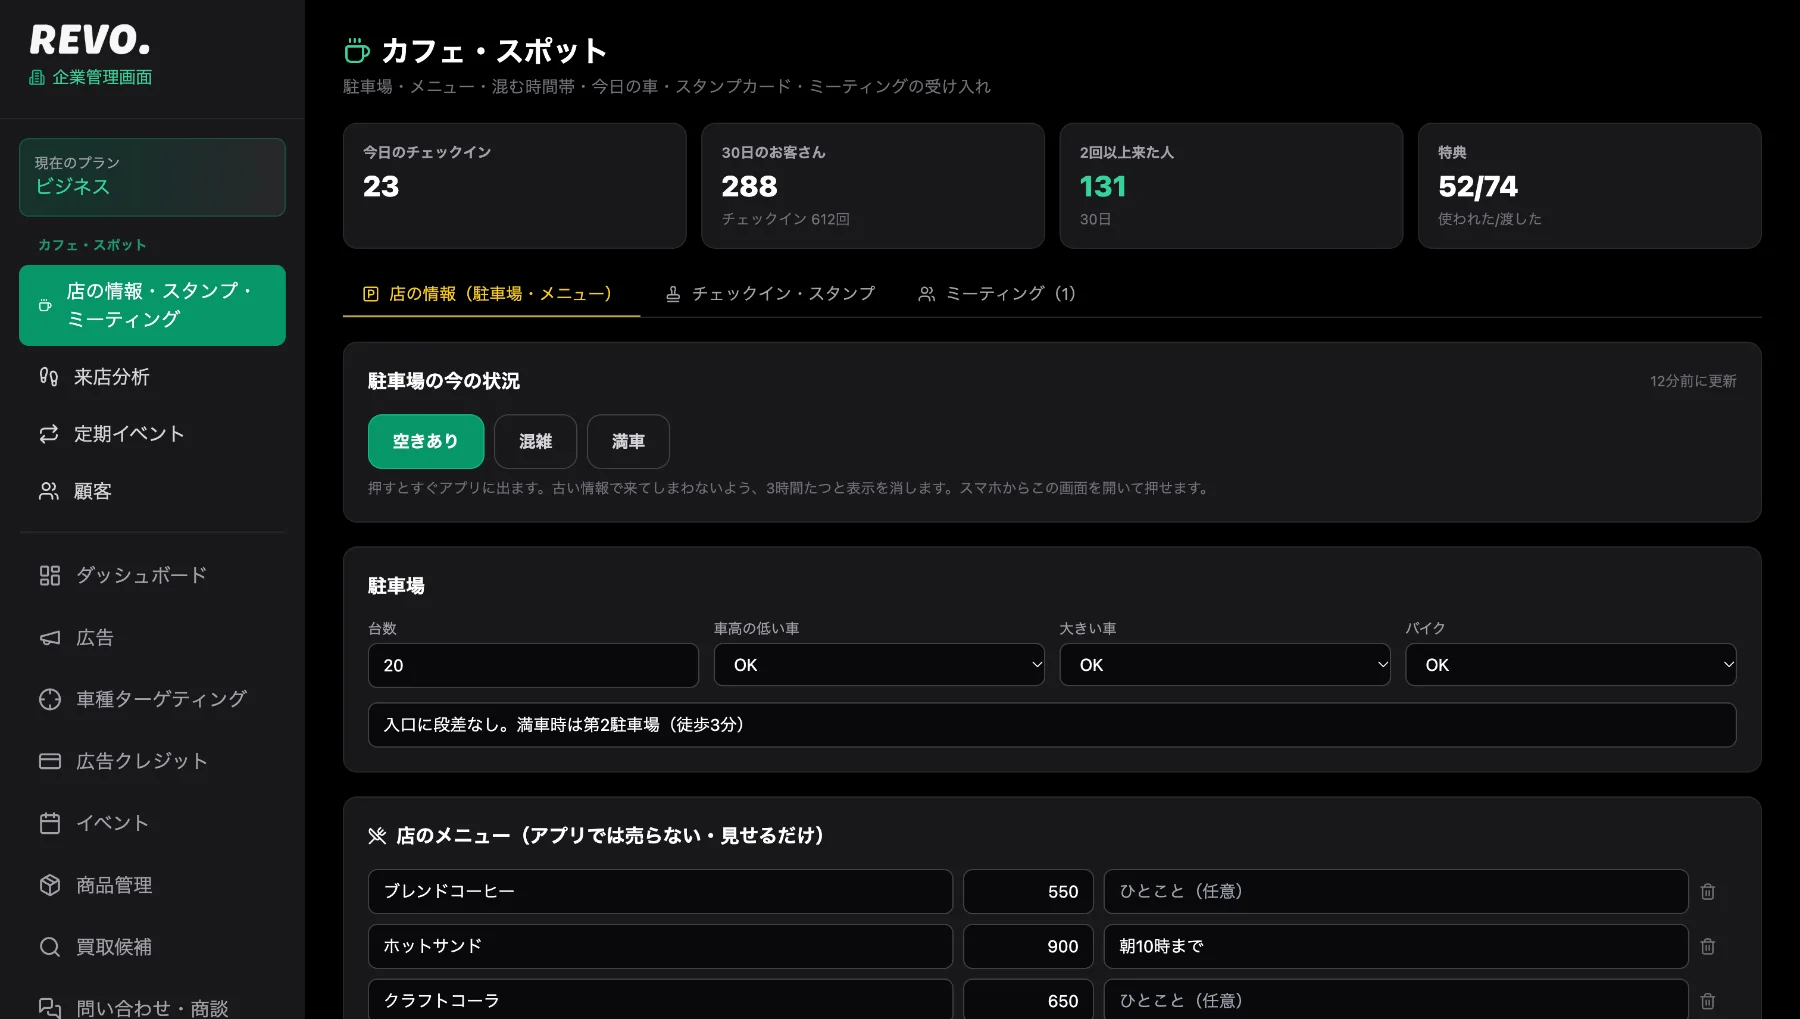Click the price field showing 550
1800x1019 pixels.
(x=1028, y=891)
